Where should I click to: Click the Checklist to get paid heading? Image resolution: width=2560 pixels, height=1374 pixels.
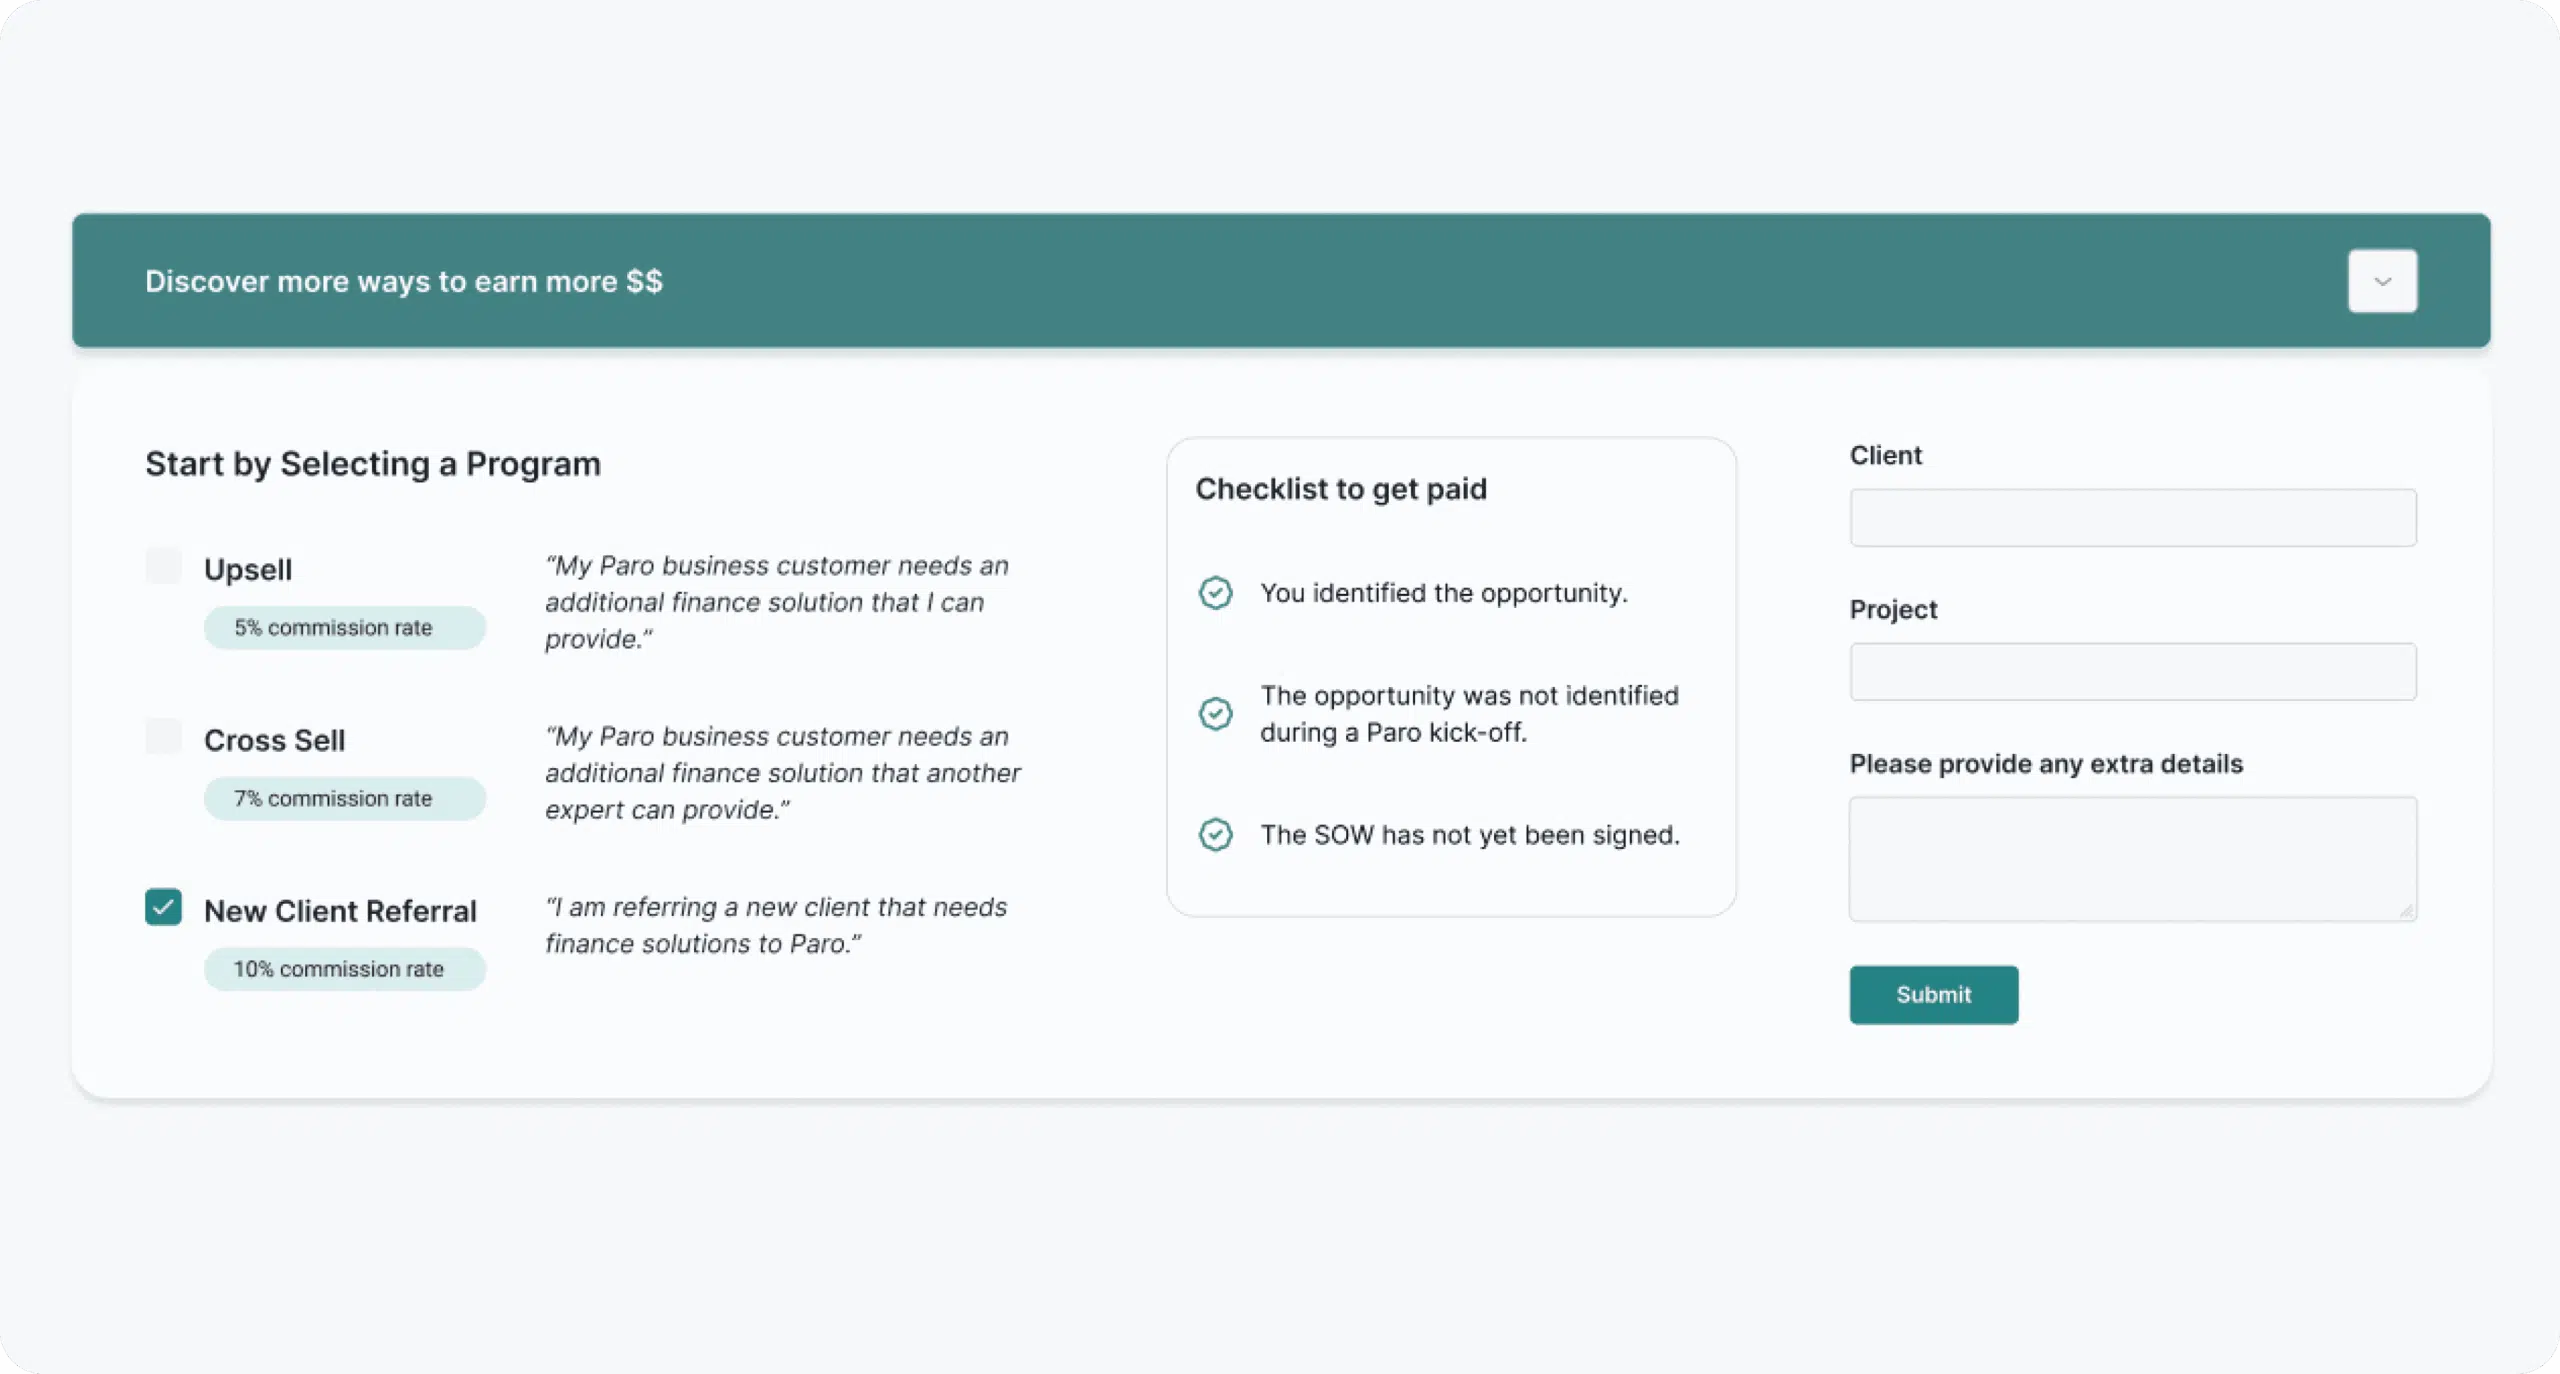[1340, 489]
